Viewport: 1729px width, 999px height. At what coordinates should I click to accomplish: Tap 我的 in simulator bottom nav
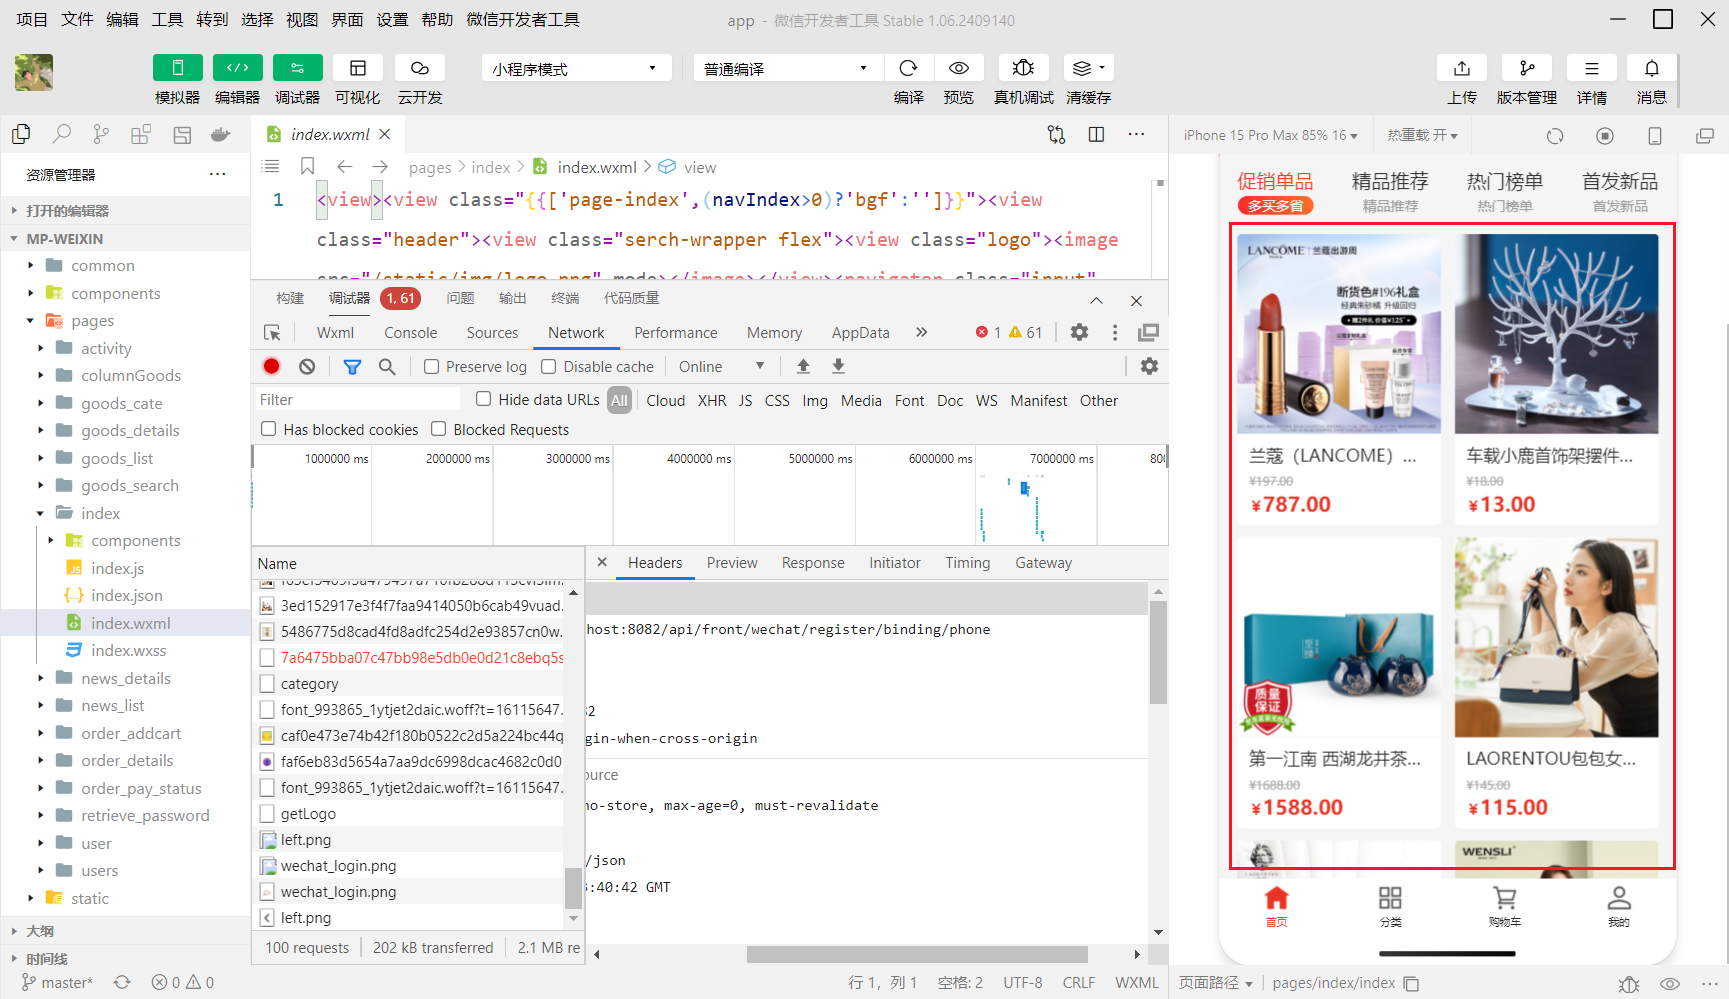(1619, 906)
